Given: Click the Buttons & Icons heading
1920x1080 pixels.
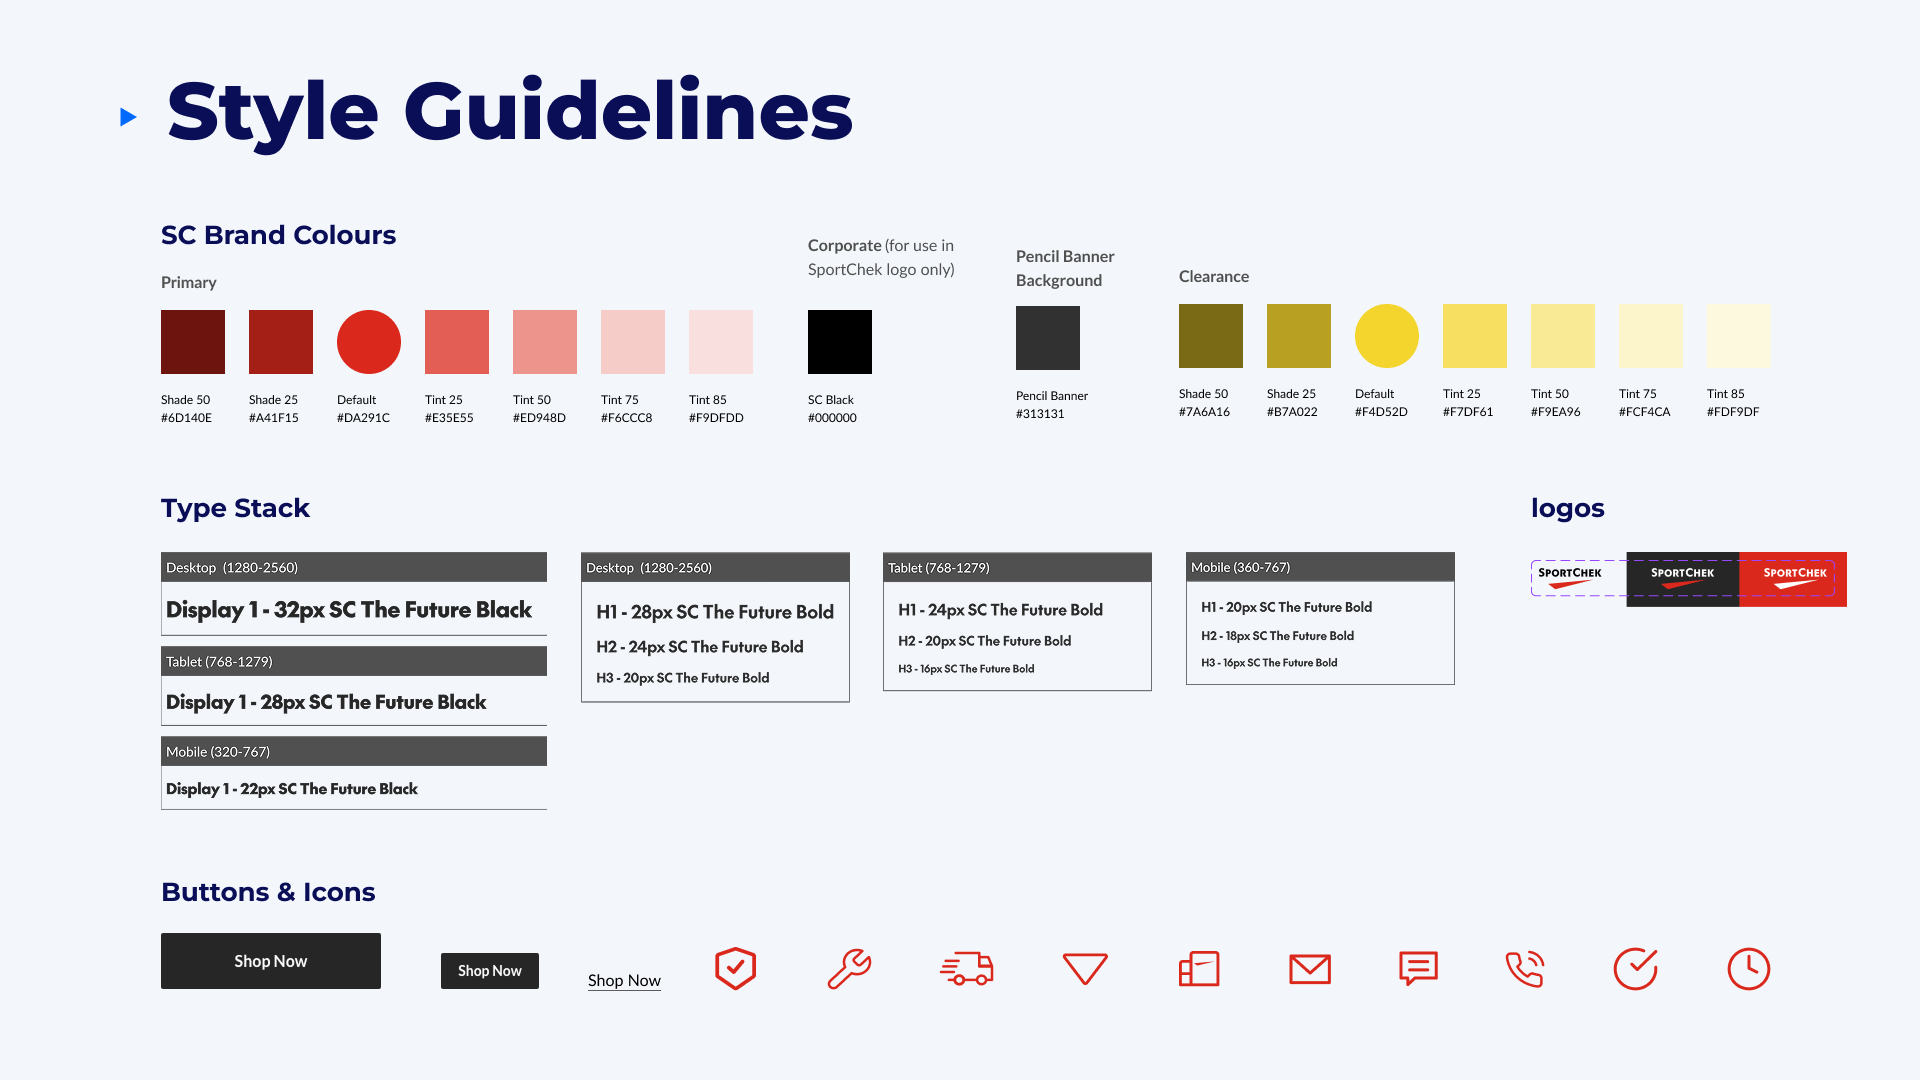Looking at the screenshot, I should point(268,892).
